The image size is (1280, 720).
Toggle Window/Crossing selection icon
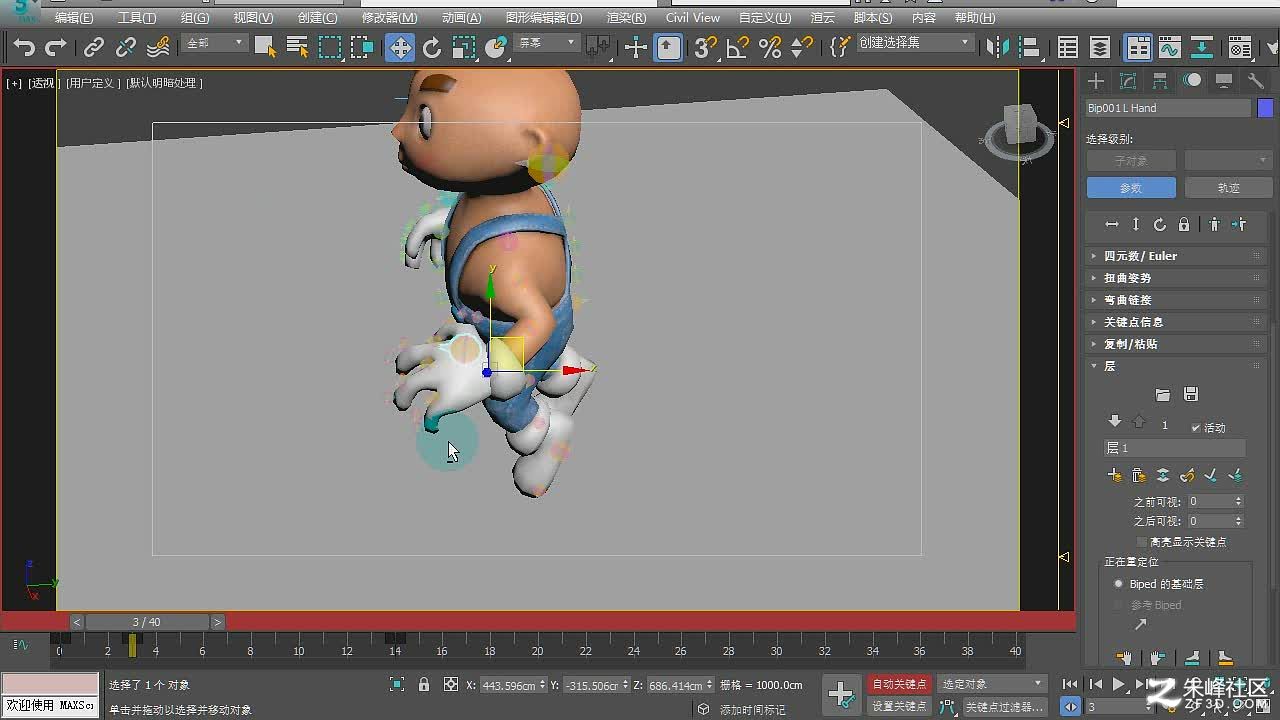pyautogui.click(x=362, y=47)
